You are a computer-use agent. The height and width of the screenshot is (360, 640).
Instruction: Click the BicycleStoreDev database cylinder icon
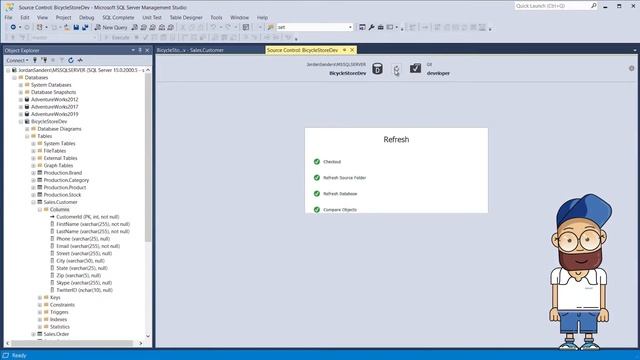click(x=378, y=69)
